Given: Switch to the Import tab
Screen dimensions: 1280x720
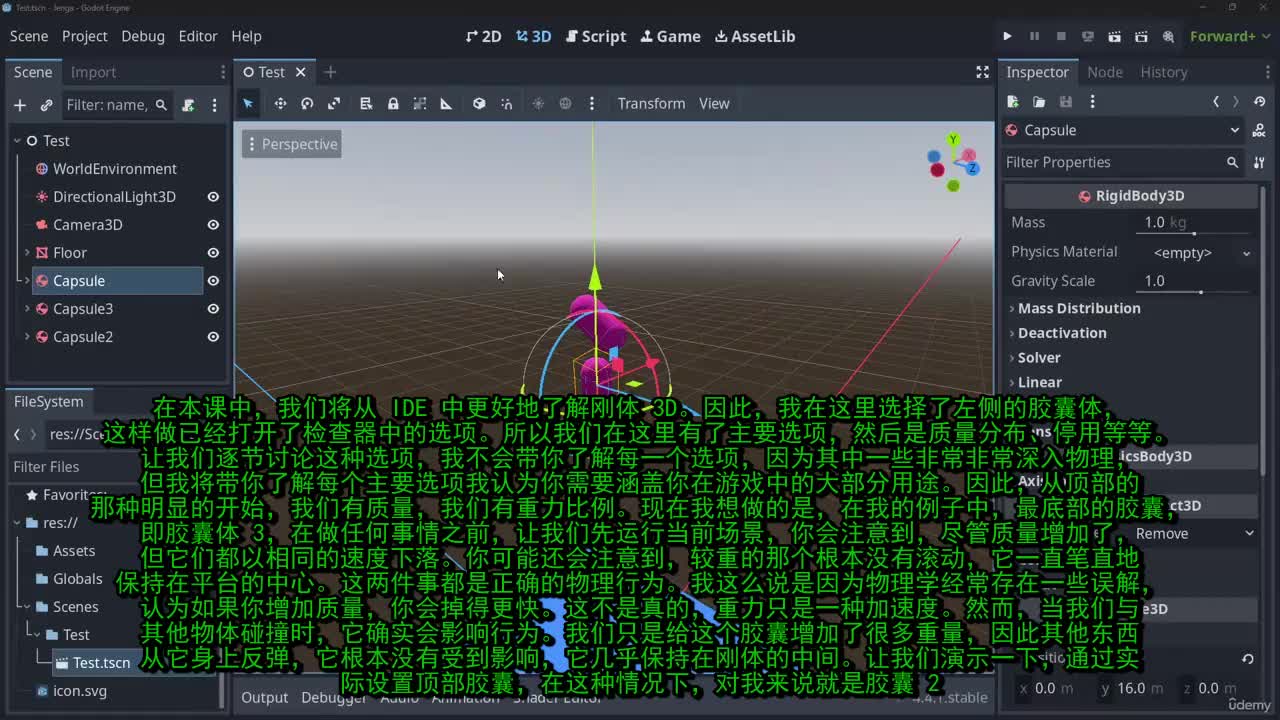Looking at the screenshot, I should (93, 72).
